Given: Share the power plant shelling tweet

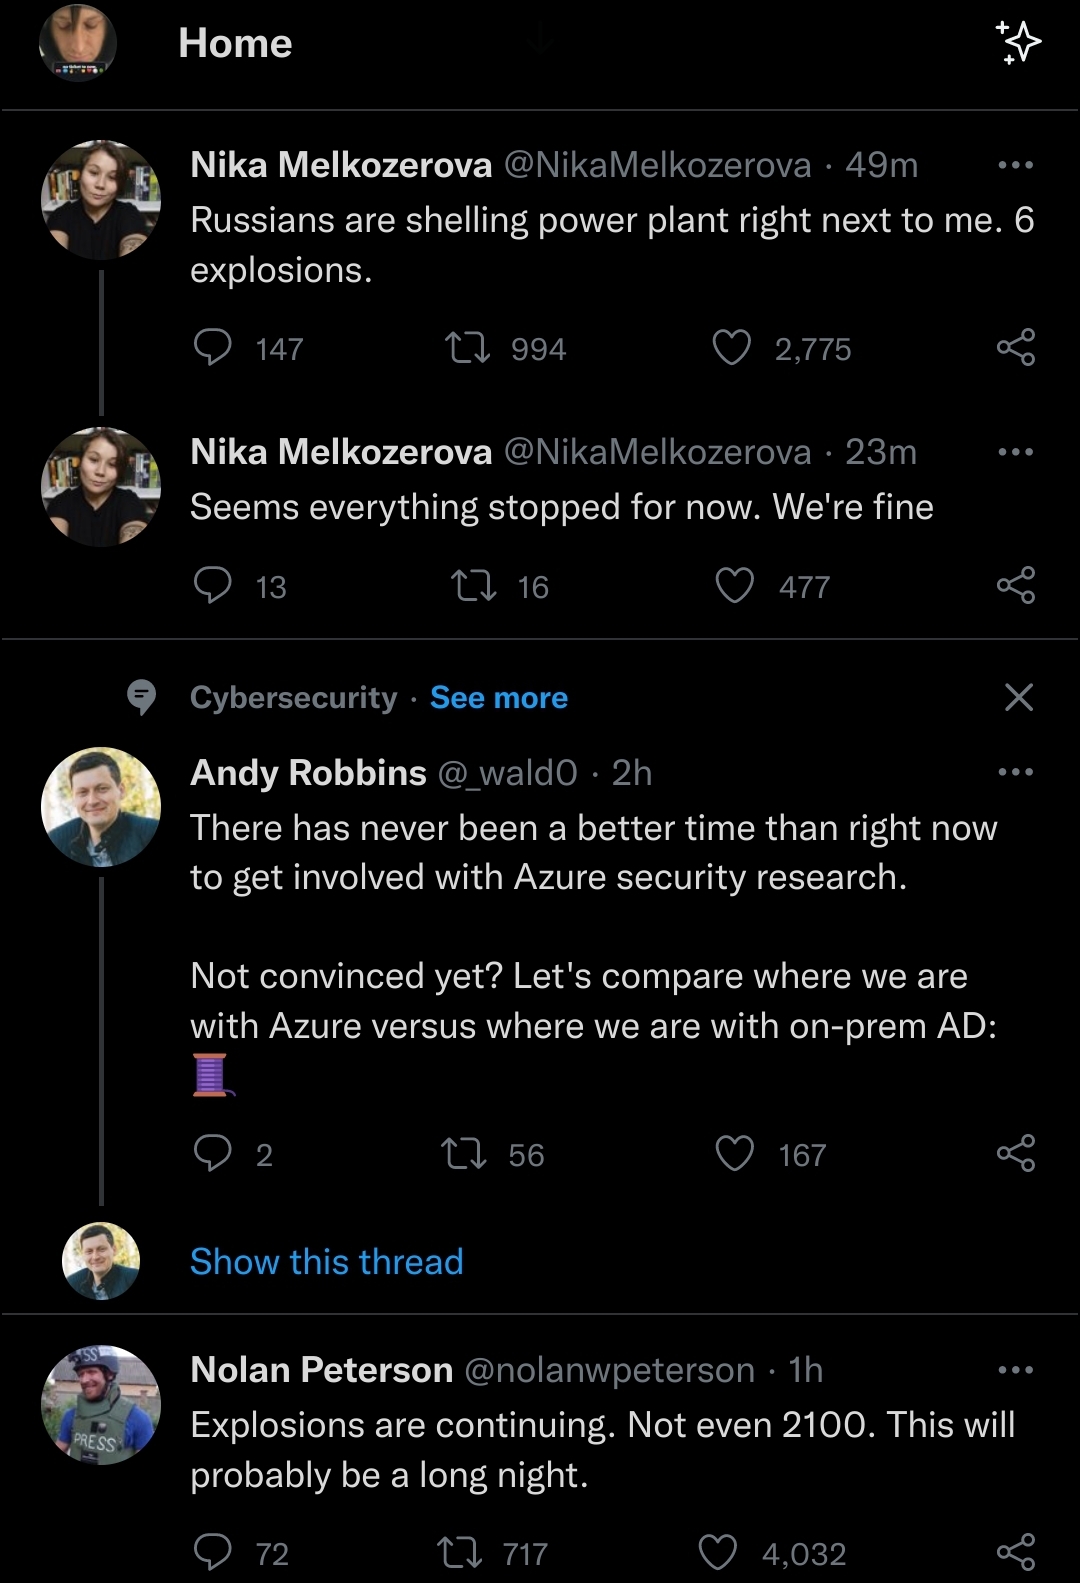Looking at the screenshot, I should click(1016, 347).
